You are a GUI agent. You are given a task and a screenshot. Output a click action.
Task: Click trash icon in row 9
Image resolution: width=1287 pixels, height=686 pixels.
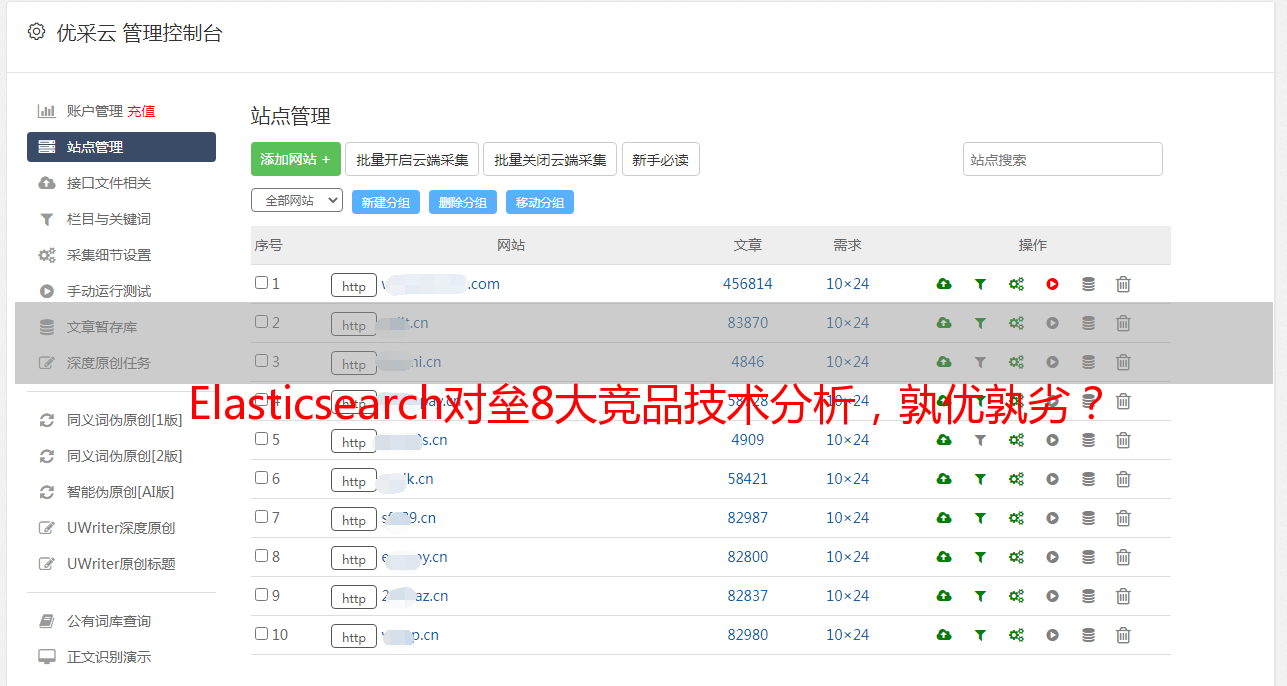click(x=1123, y=596)
